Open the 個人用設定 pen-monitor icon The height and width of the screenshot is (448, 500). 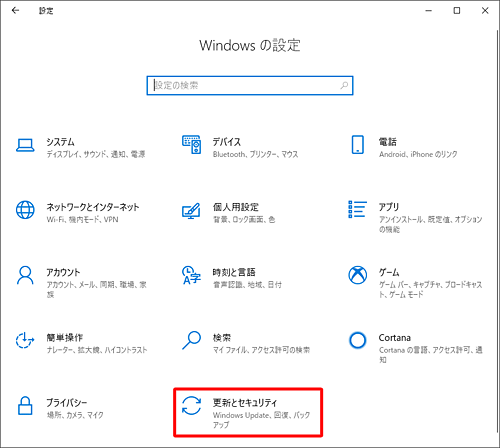[191, 211]
